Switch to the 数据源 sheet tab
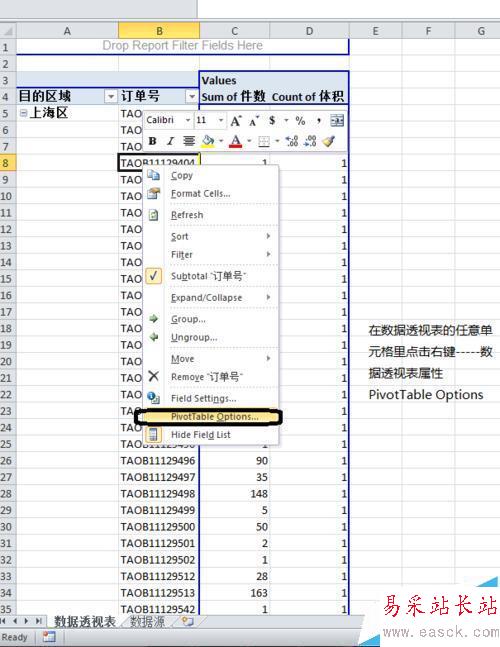This screenshot has height=647, width=500. click(148, 621)
